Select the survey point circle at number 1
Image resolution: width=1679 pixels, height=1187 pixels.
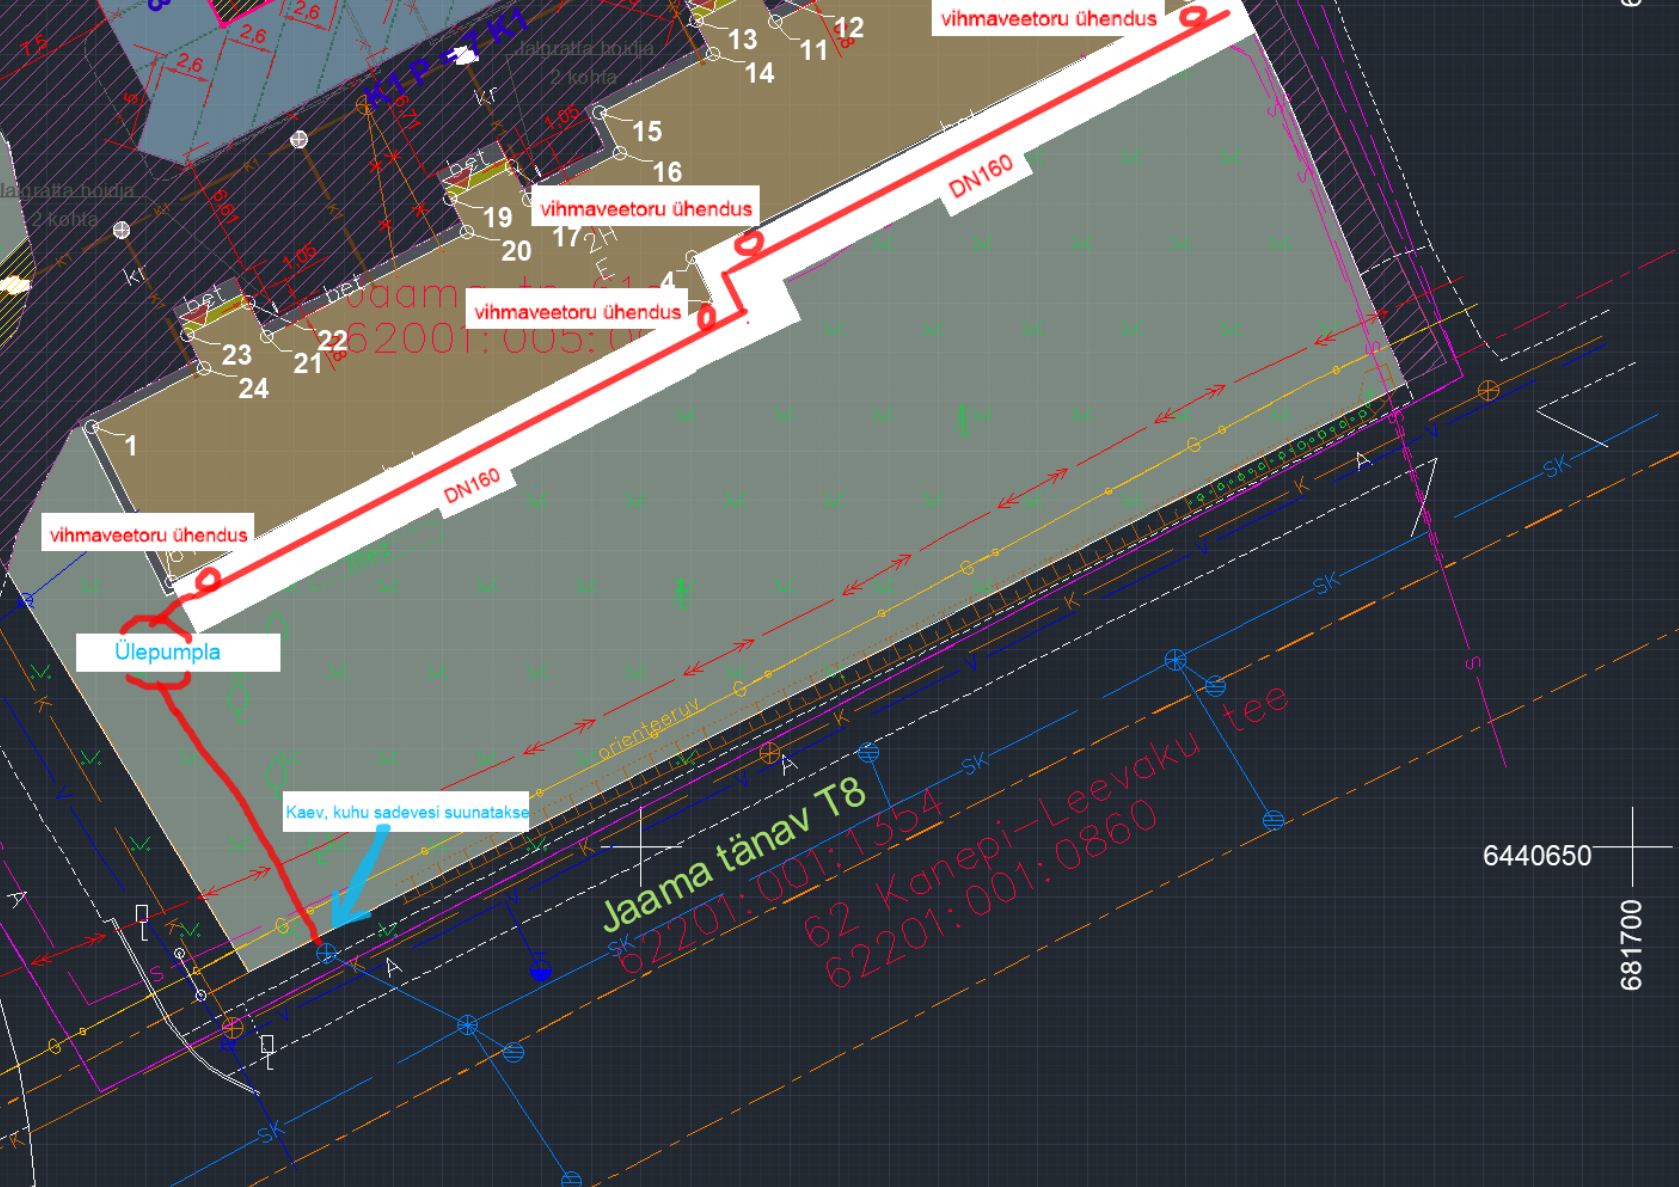[92, 428]
